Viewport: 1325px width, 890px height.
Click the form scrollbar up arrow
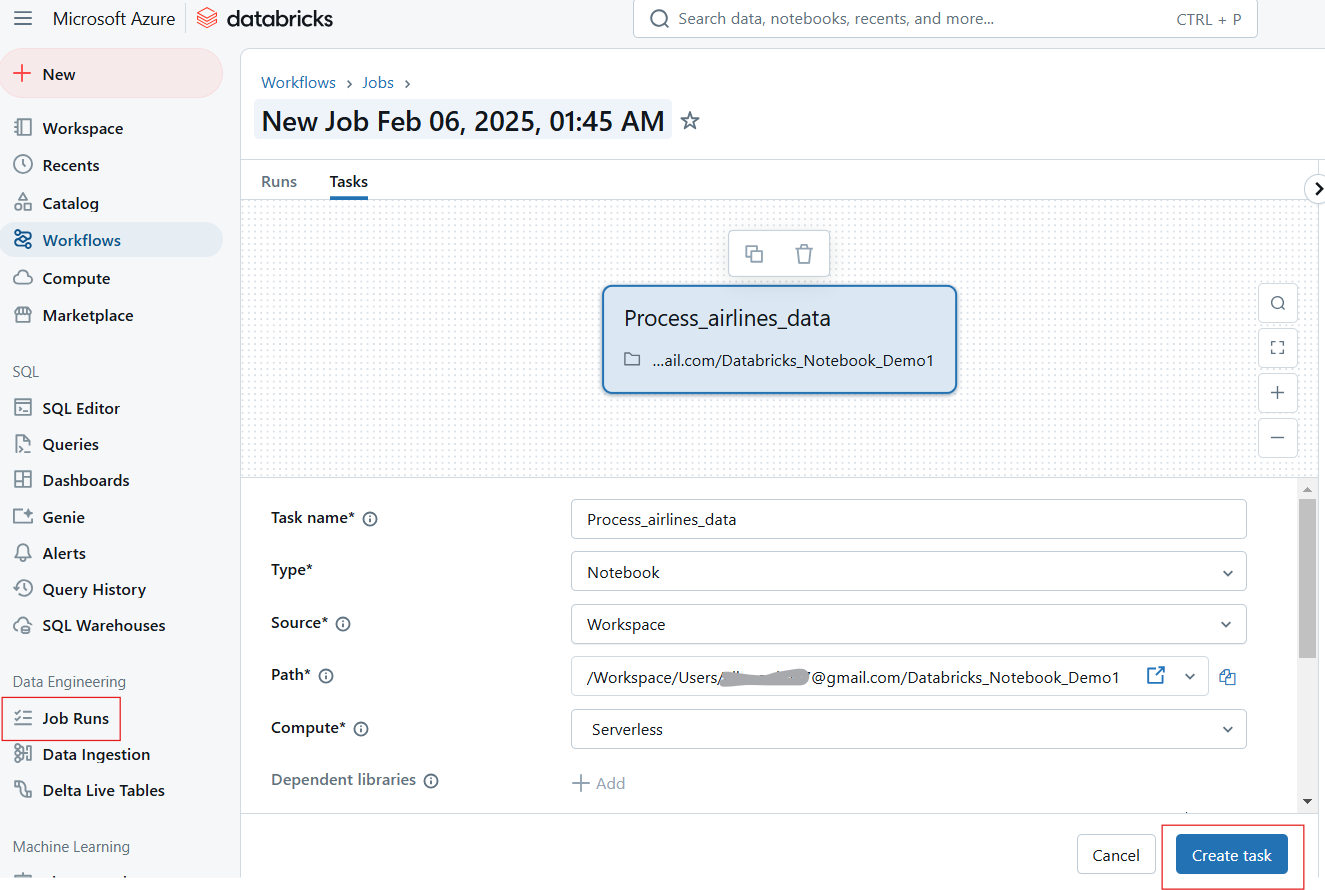coord(1307,489)
